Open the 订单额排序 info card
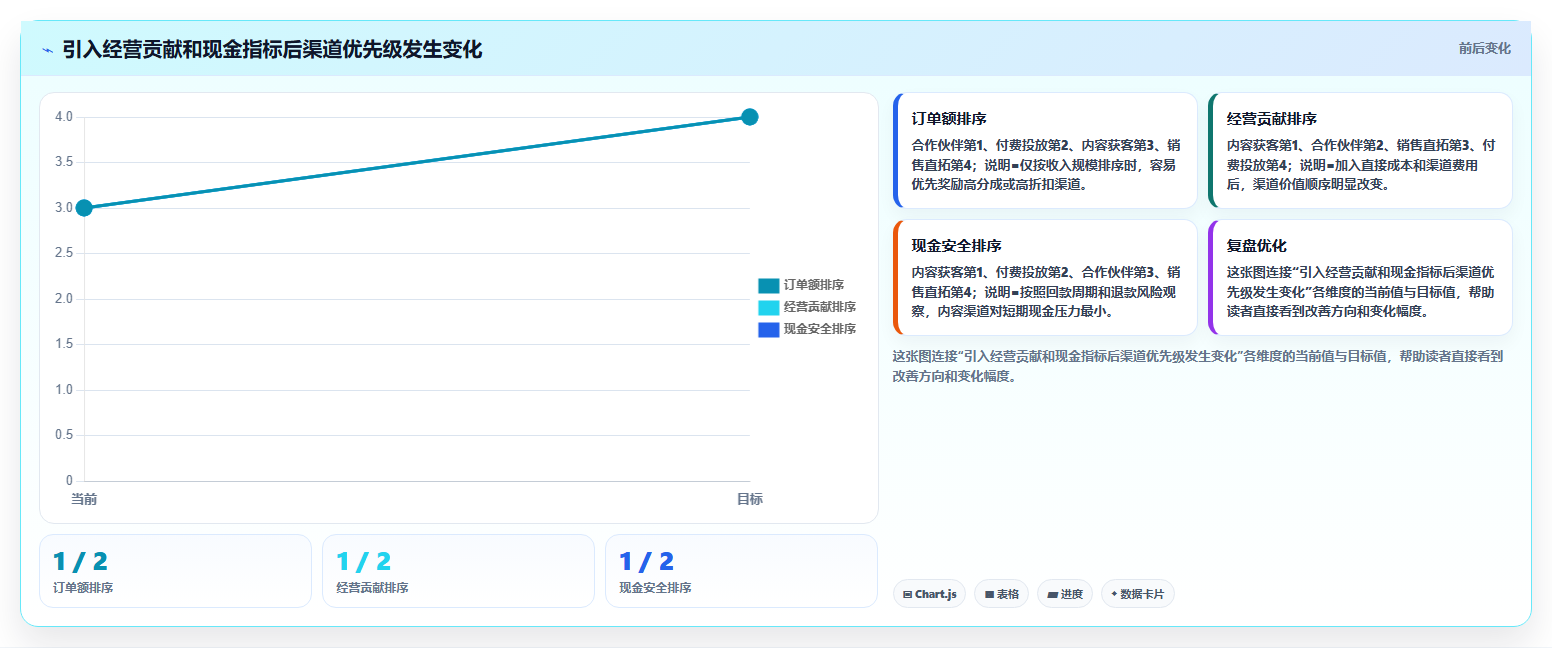 point(1045,150)
